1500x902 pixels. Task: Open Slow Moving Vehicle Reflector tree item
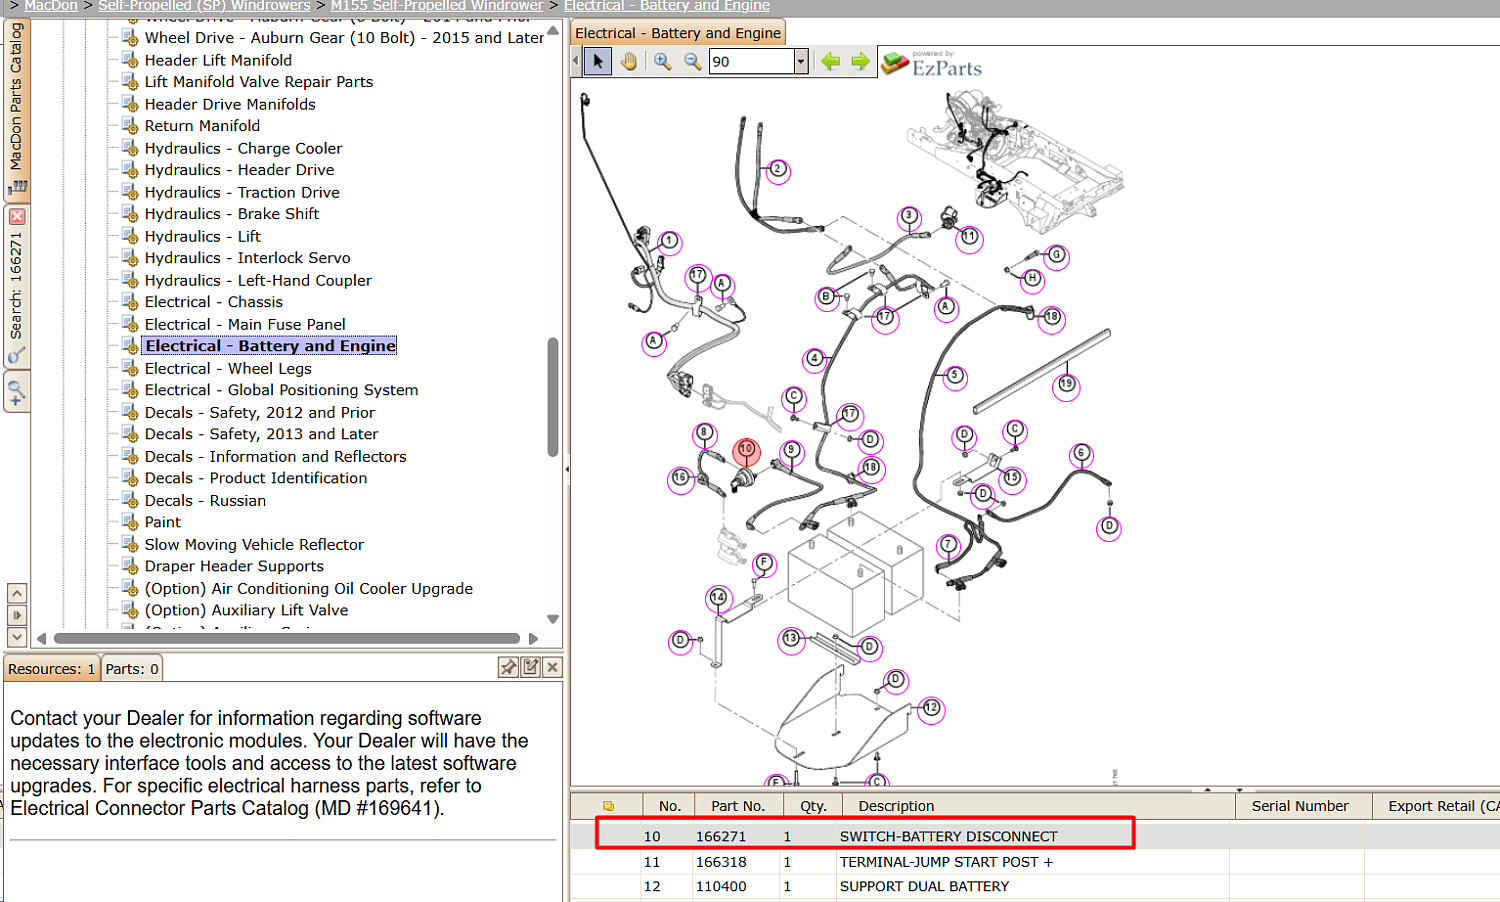(x=254, y=544)
